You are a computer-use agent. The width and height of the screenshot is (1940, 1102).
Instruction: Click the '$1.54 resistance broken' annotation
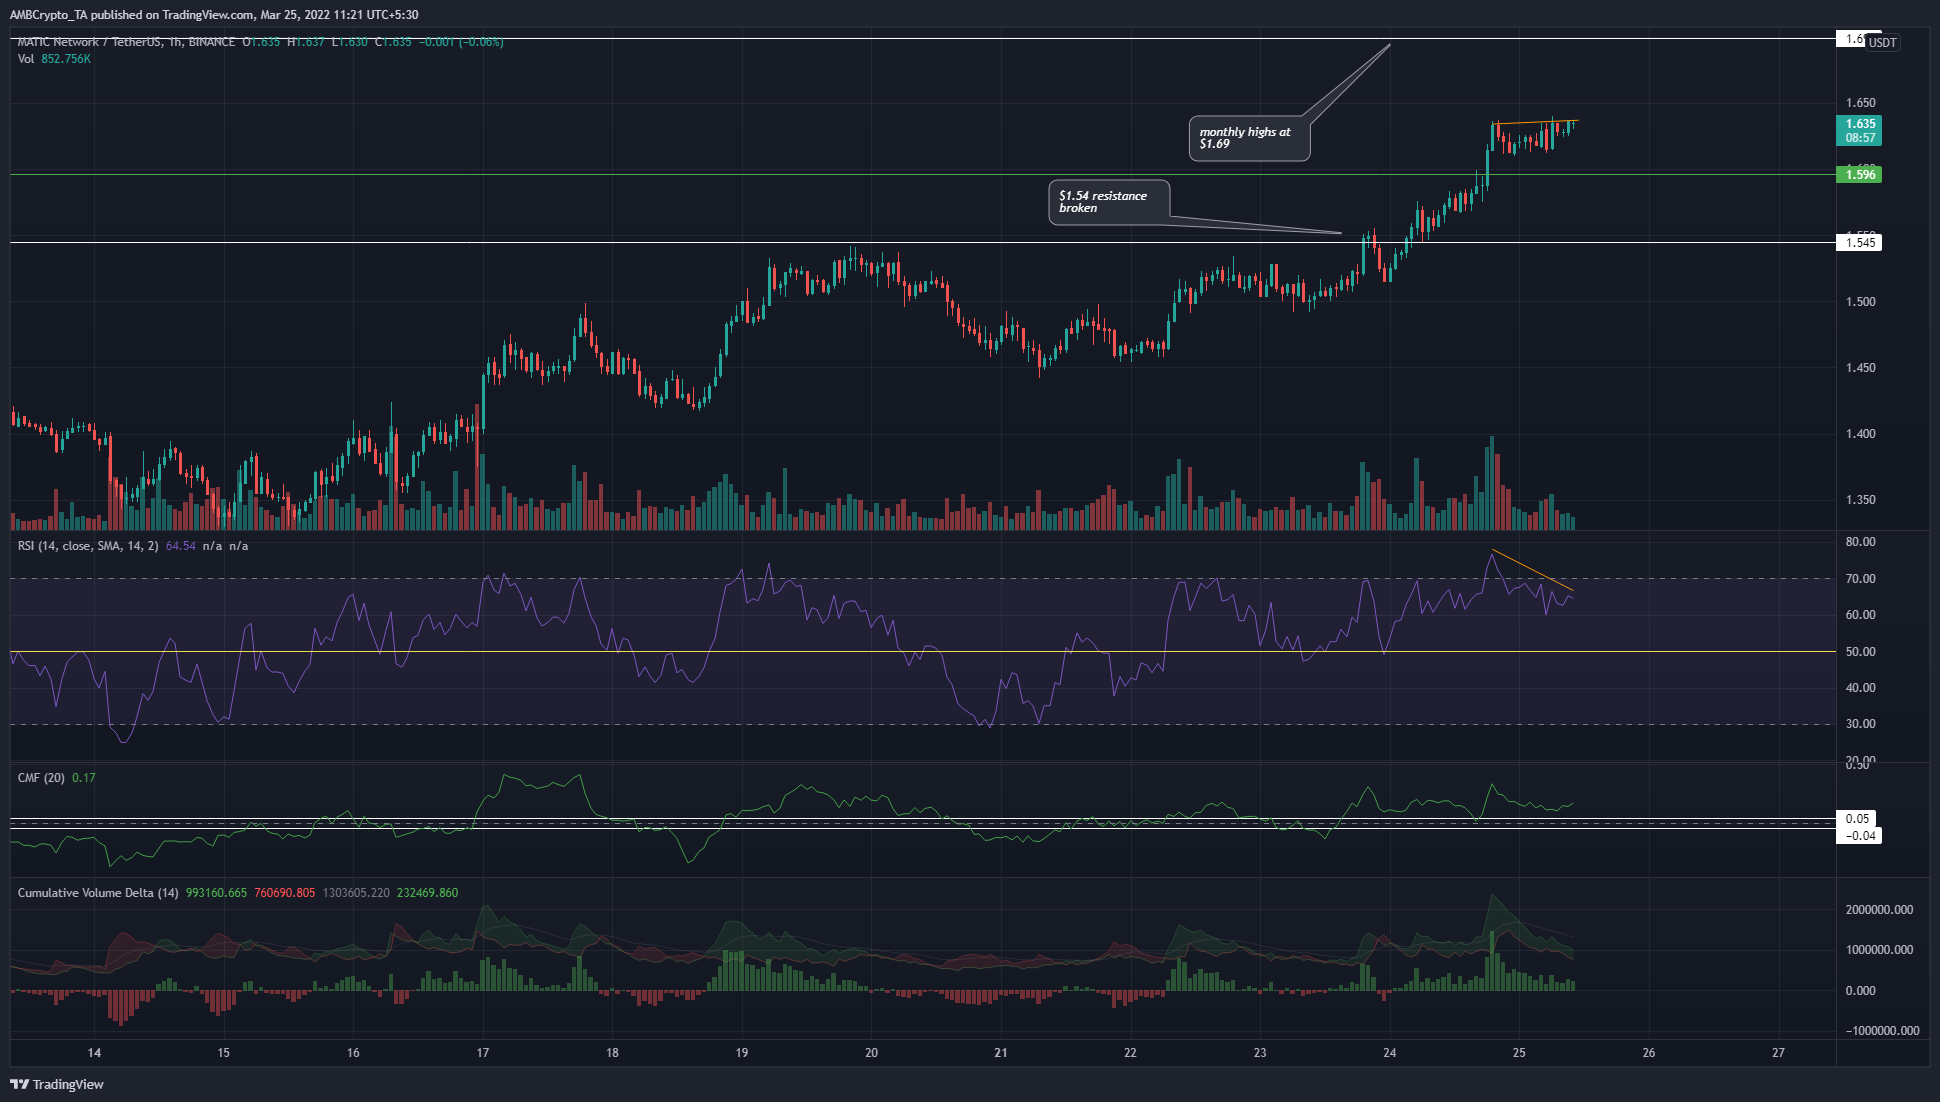coord(1110,201)
